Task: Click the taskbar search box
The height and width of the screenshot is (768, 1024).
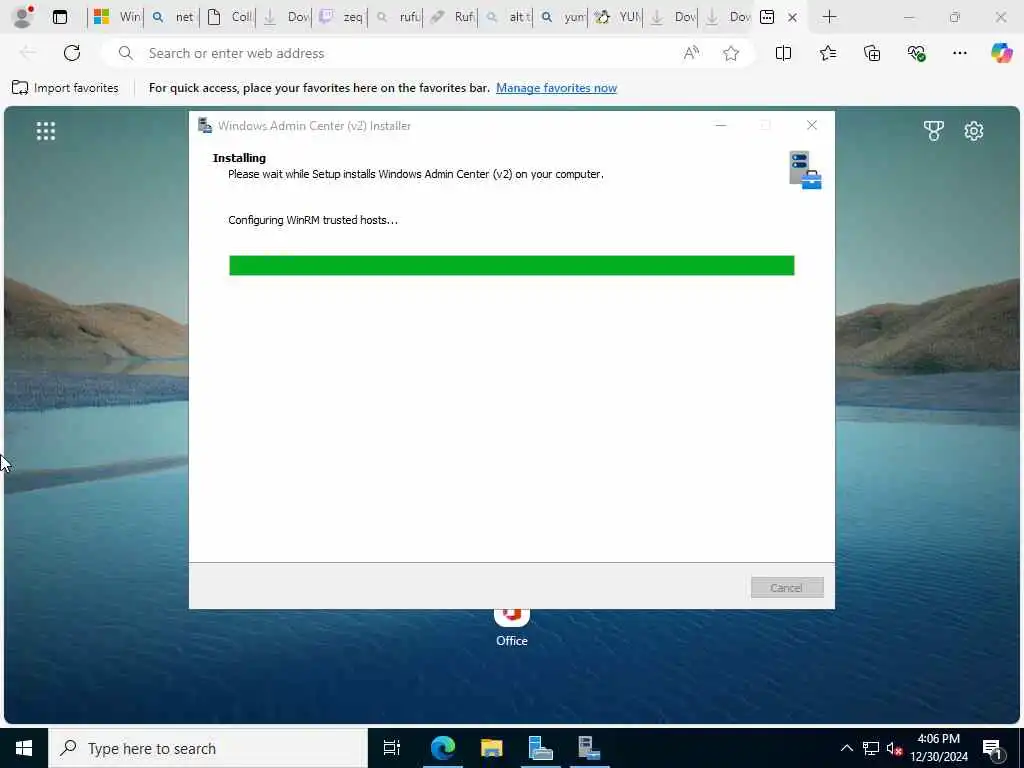Action: coord(208,748)
